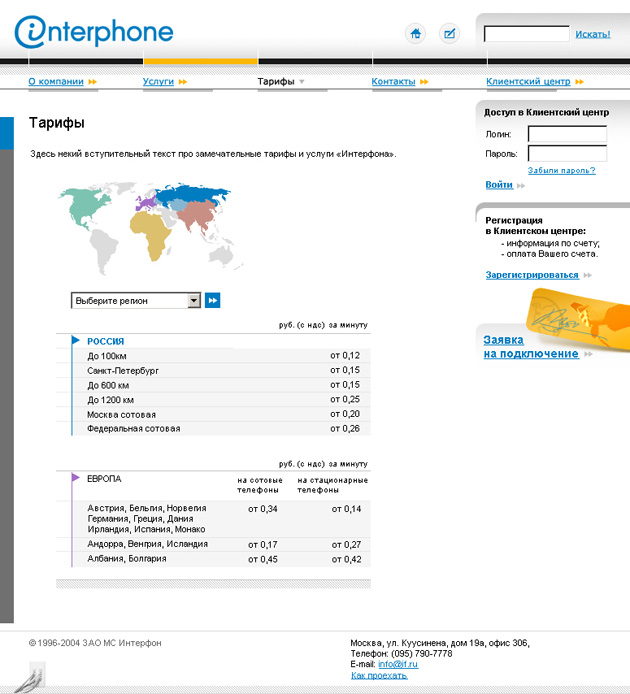This screenshot has width=630, height=694.
Task: Click the Interphone logo
Action: tap(94, 33)
